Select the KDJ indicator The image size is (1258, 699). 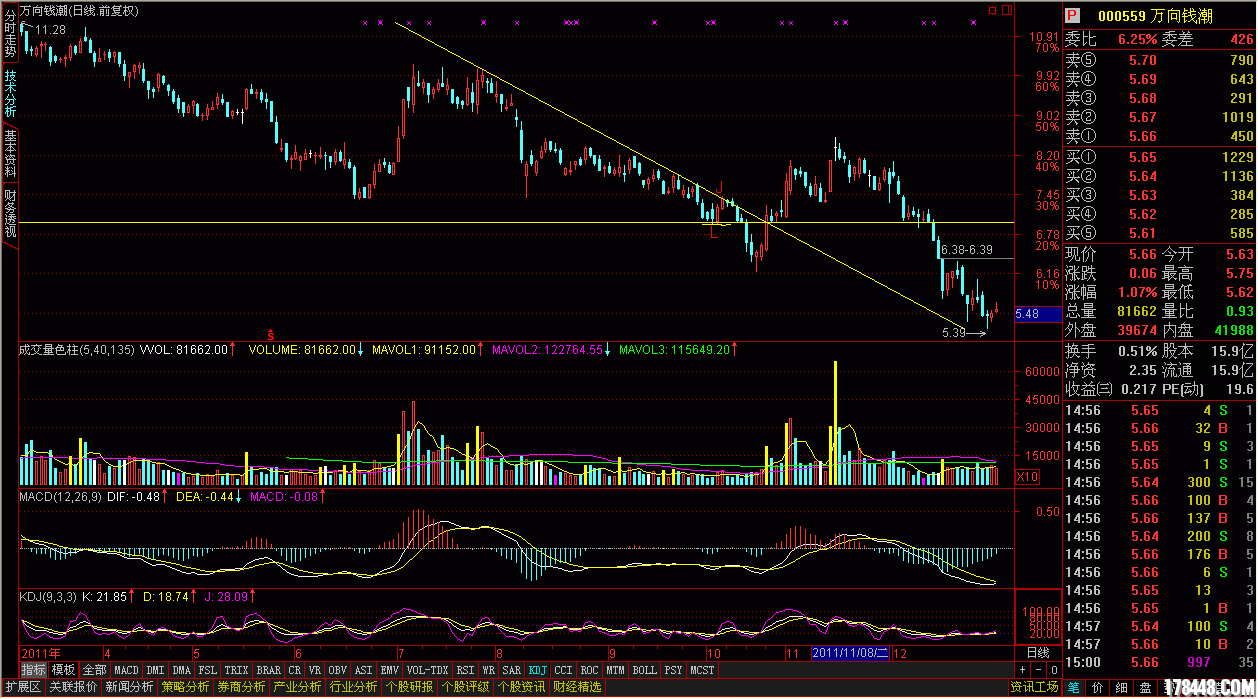pyautogui.click(x=538, y=670)
